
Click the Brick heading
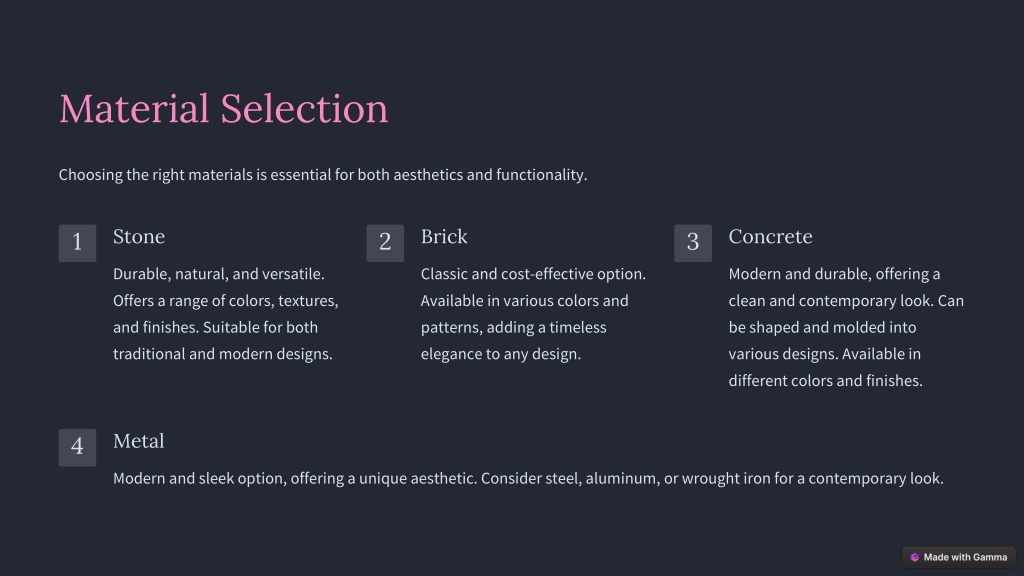click(x=444, y=236)
